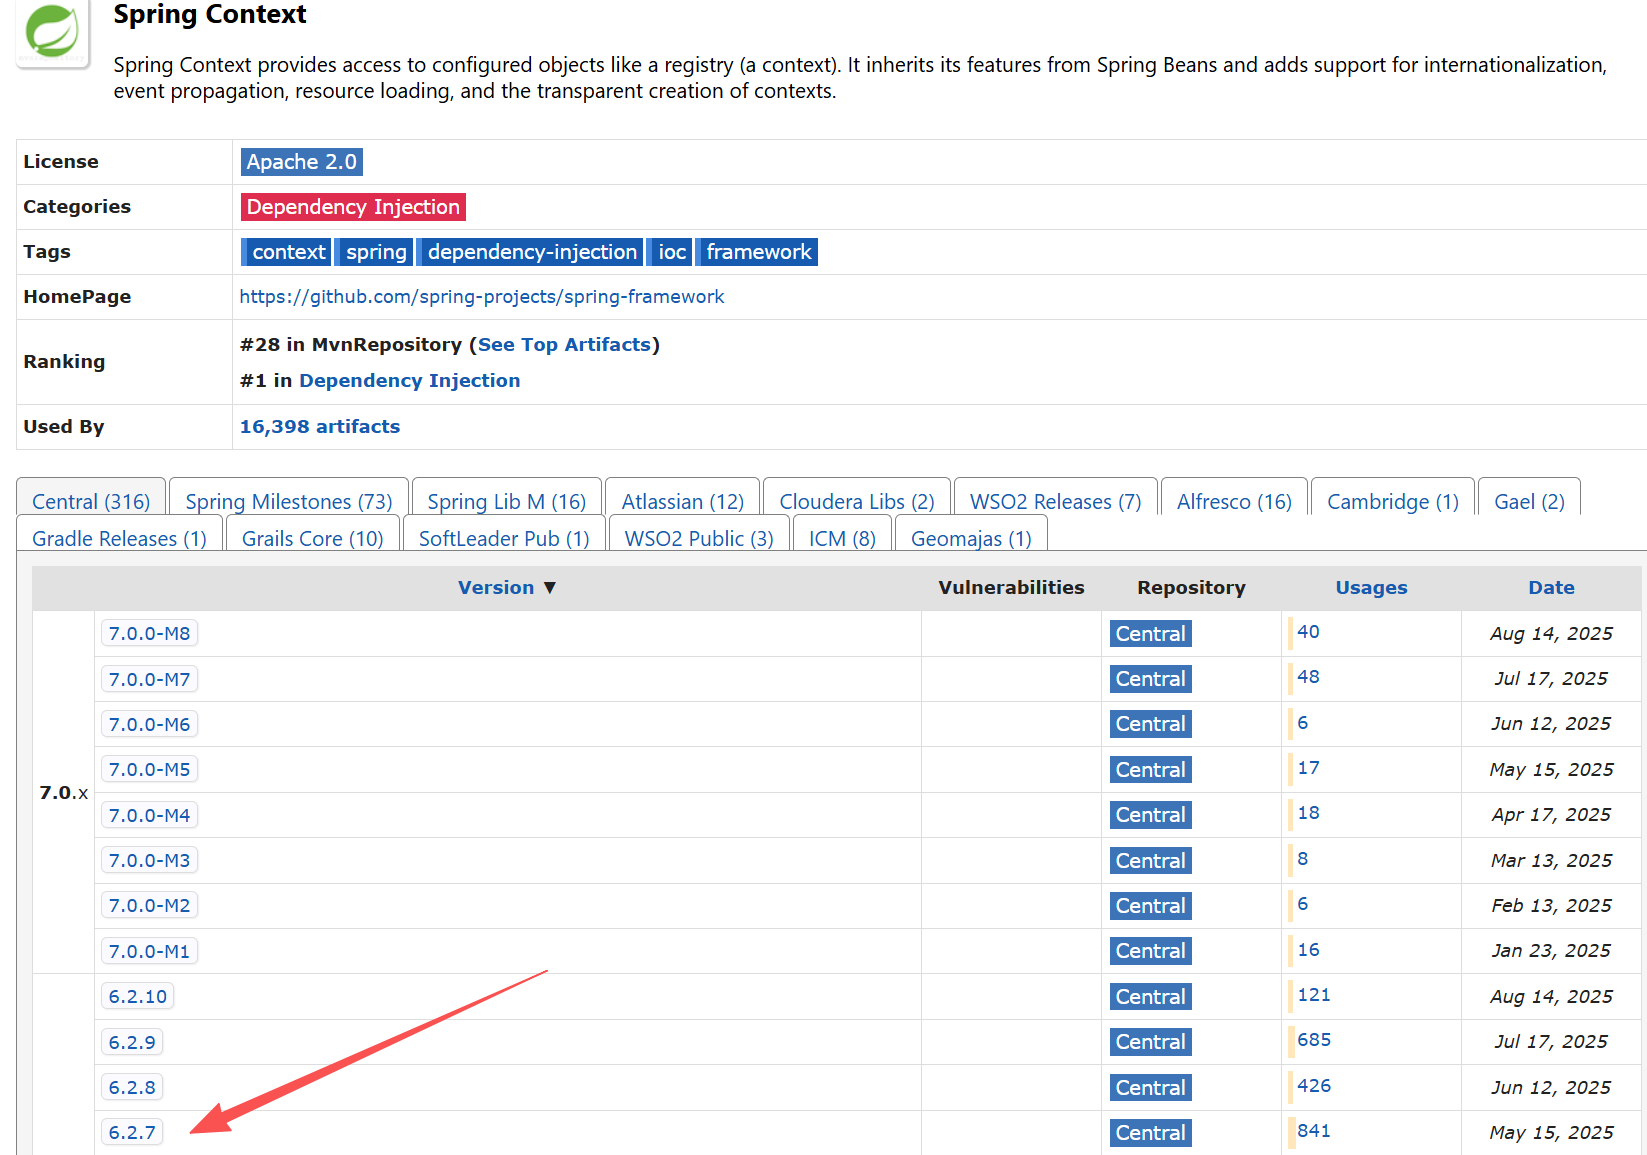The width and height of the screenshot is (1647, 1155).
Task: Switch to Atlassian (12) tab
Action: click(683, 501)
